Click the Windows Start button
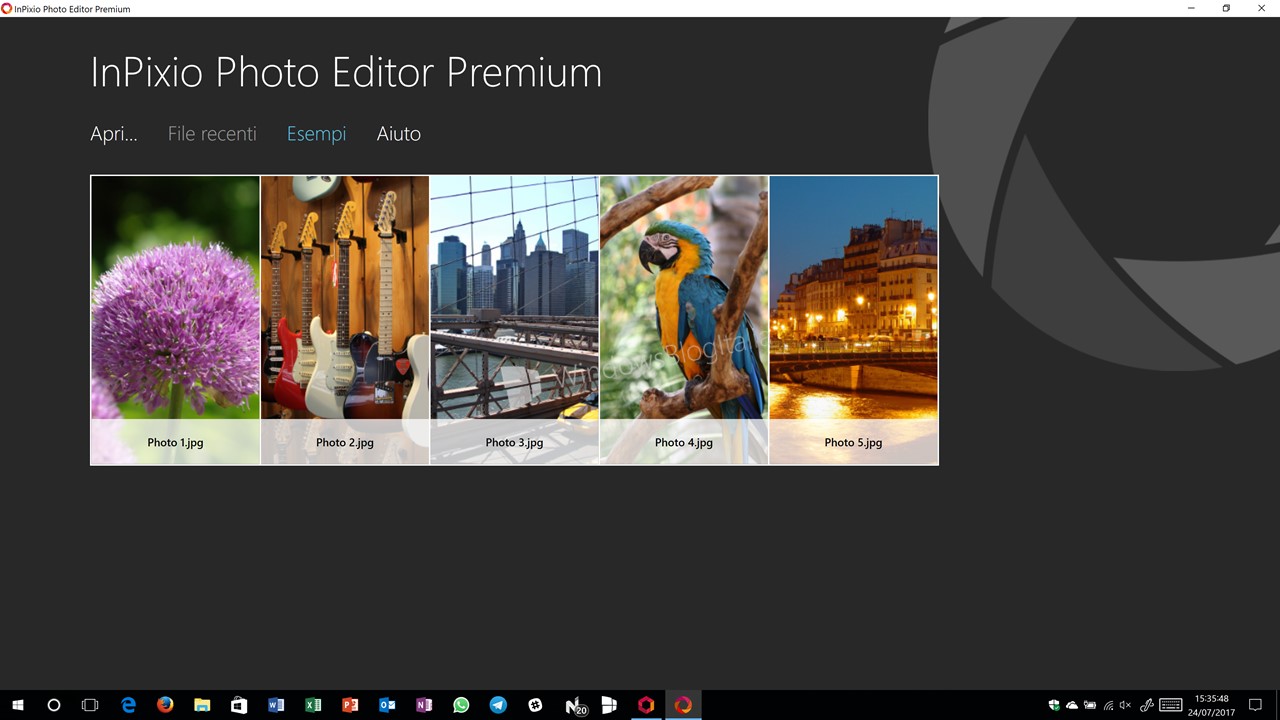The height and width of the screenshot is (720, 1280). [18, 705]
